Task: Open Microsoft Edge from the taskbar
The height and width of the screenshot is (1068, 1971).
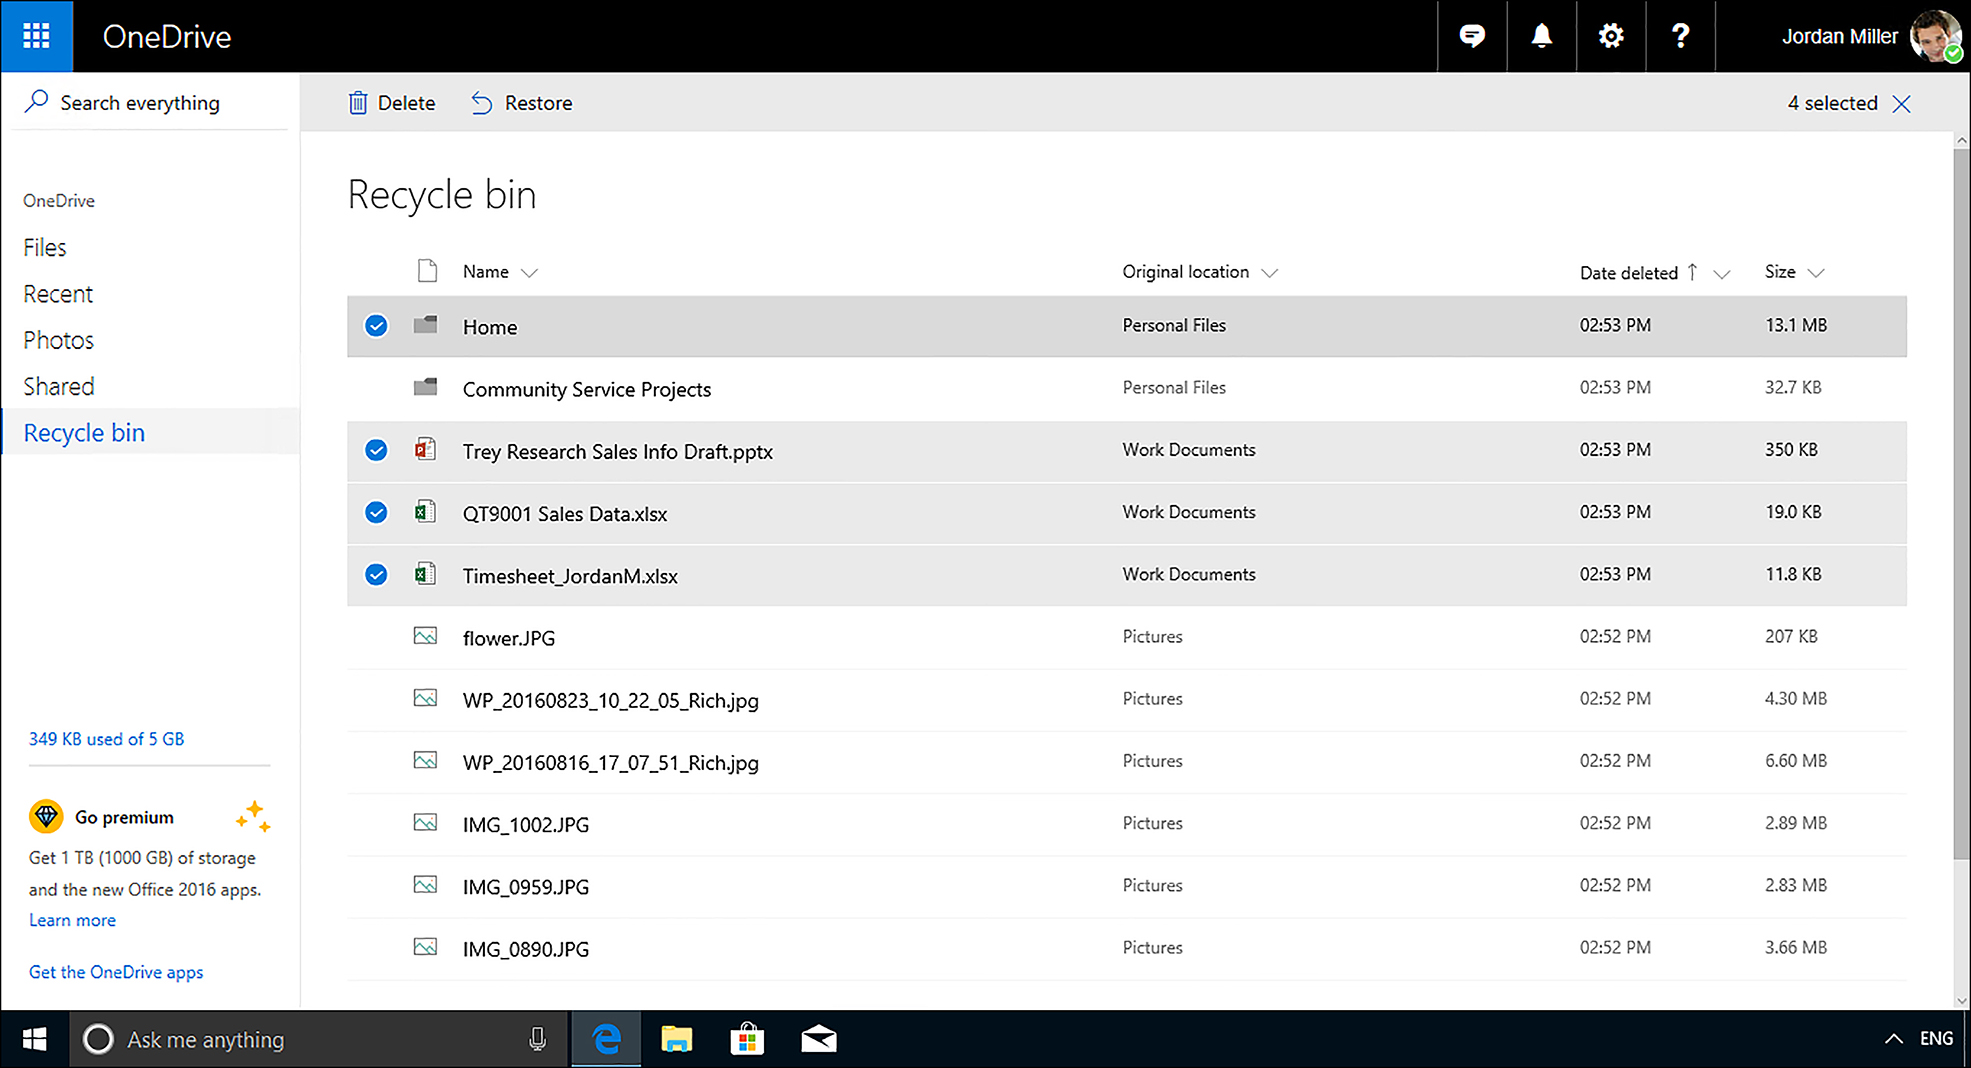Action: tap(607, 1039)
